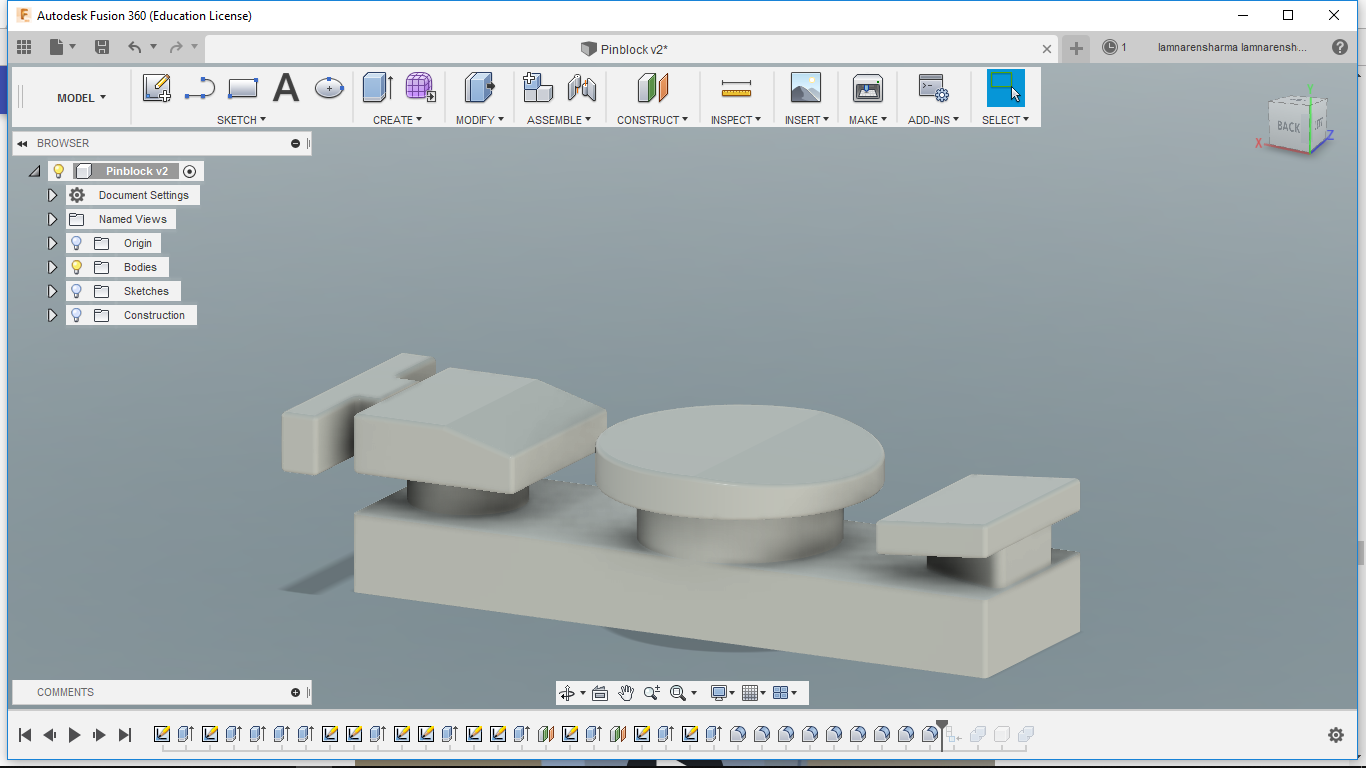Open the Grid and Snaps dropdown
This screenshot has height=768, width=1366.
tap(754, 693)
